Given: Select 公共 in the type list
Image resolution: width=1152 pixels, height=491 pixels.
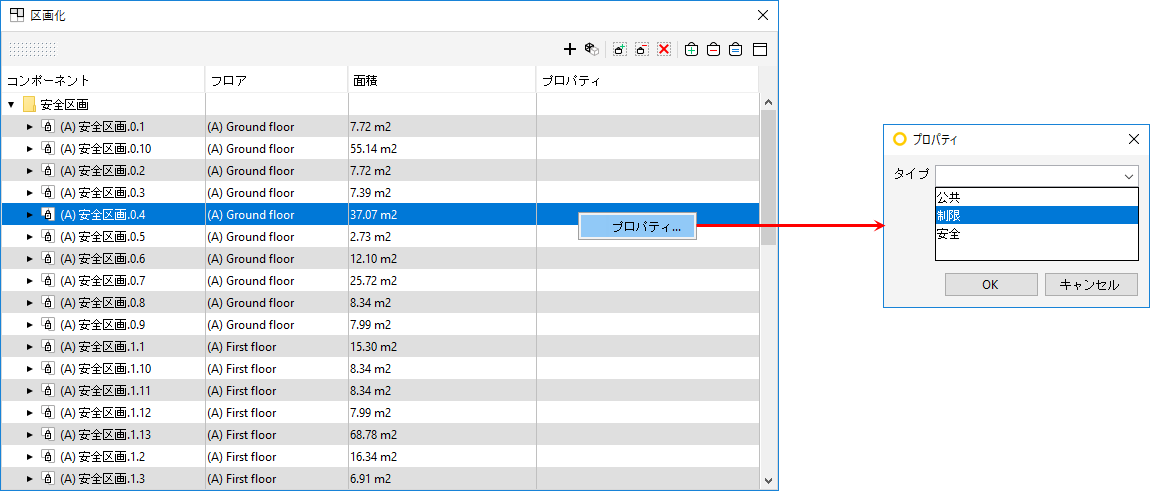Looking at the screenshot, I should (x=1036, y=197).
